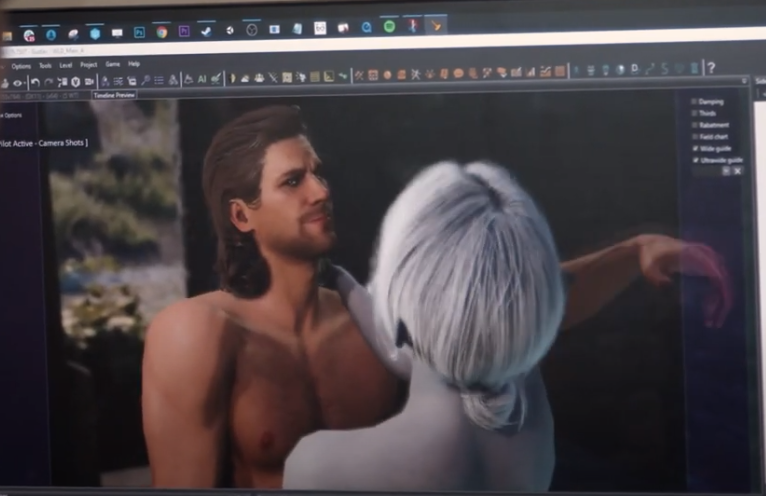This screenshot has height=496, width=766.
Task: Enable the Damping checkbox
Action: (x=694, y=102)
